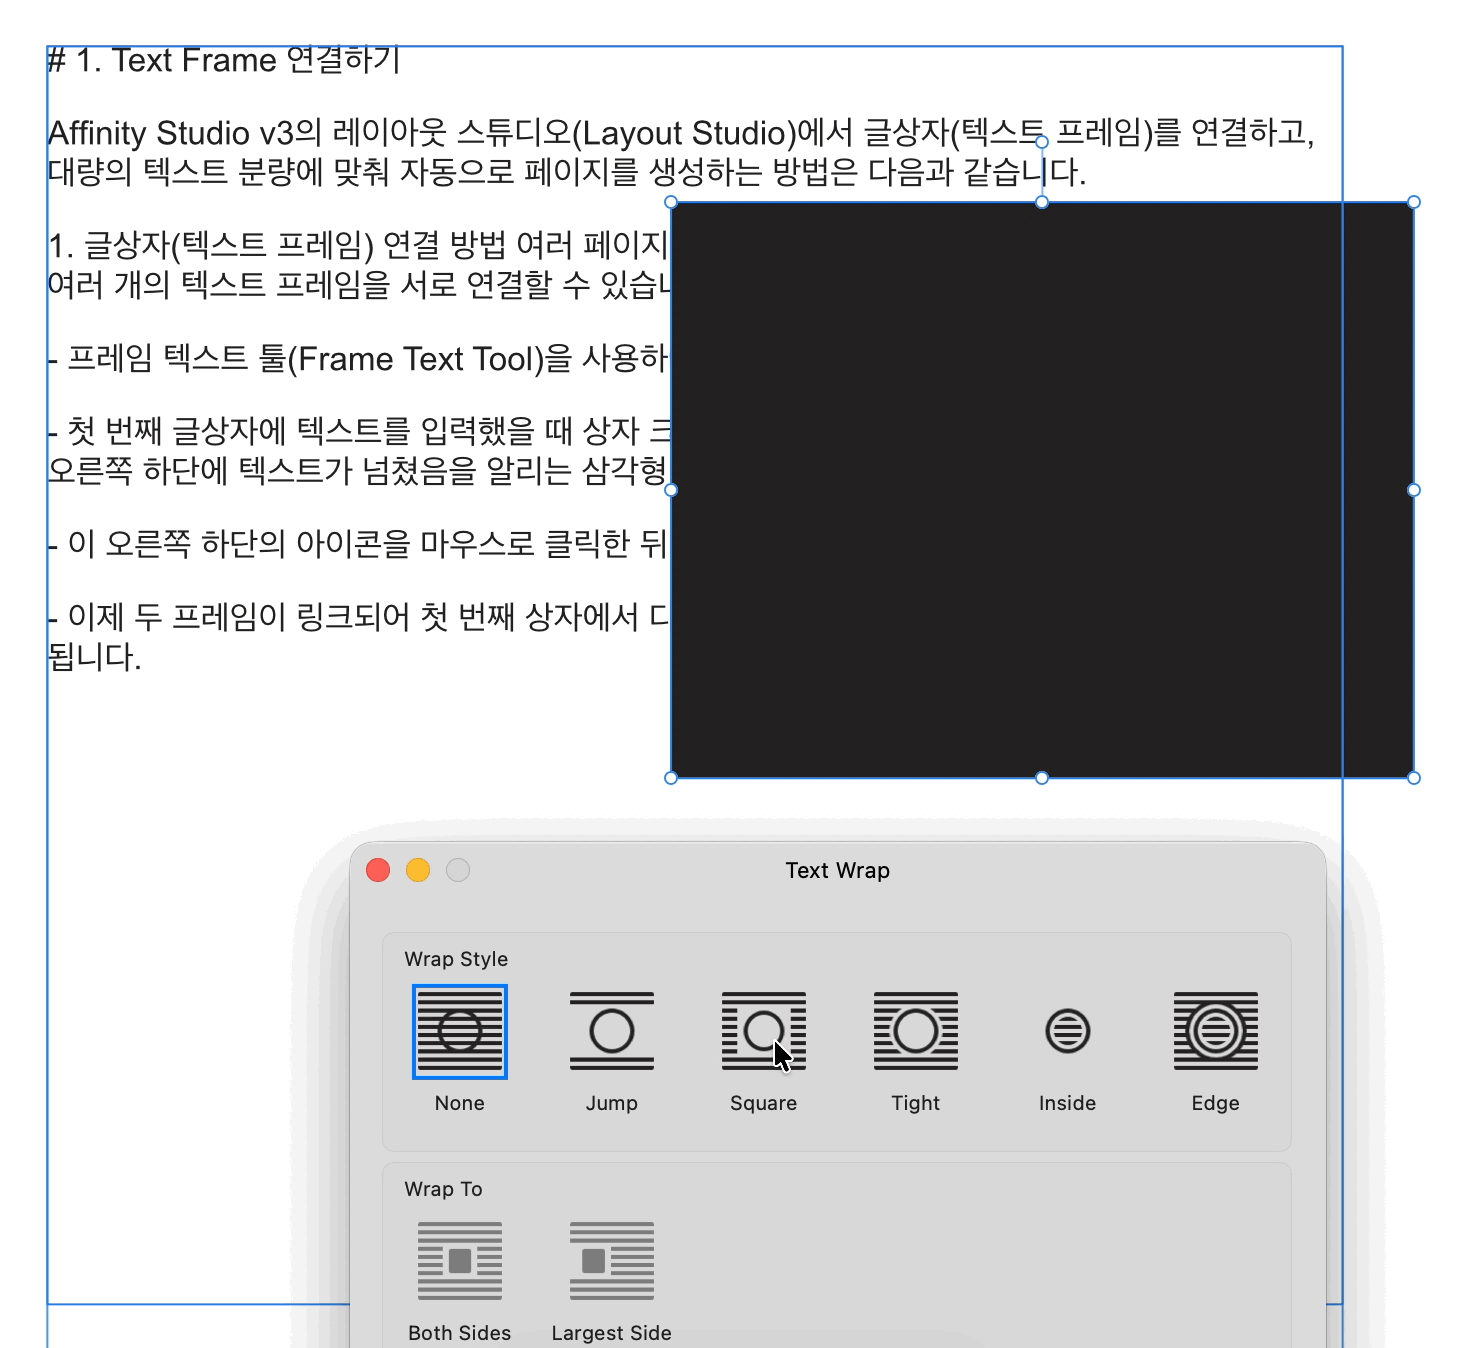This screenshot has width=1478, height=1348.
Task: Click the rotation handle above the rectangle
Action: (1042, 142)
